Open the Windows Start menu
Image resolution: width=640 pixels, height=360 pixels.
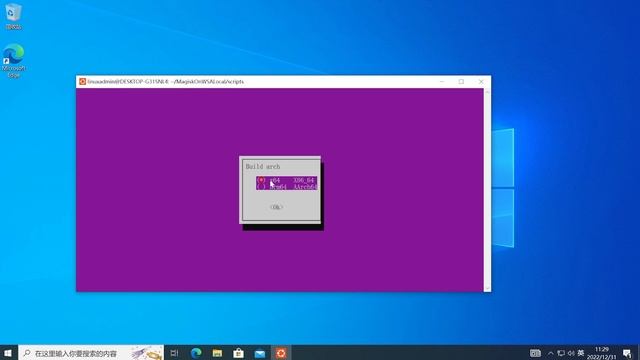click(x=8, y=353)
